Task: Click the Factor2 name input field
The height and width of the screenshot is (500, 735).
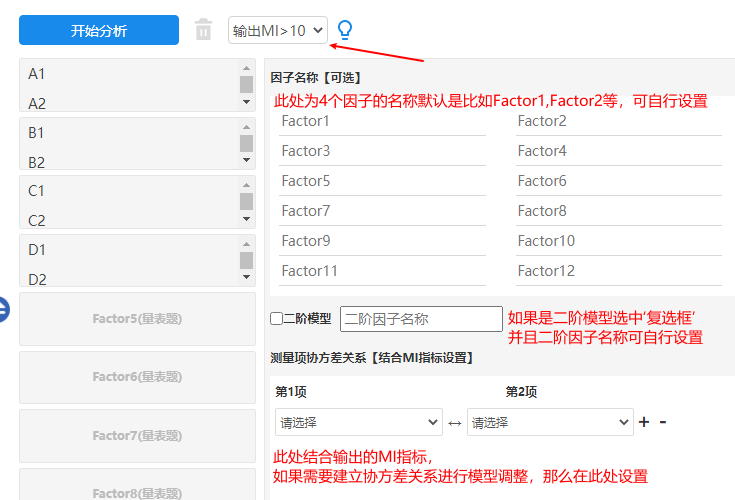Action: (x=618, y=121)
